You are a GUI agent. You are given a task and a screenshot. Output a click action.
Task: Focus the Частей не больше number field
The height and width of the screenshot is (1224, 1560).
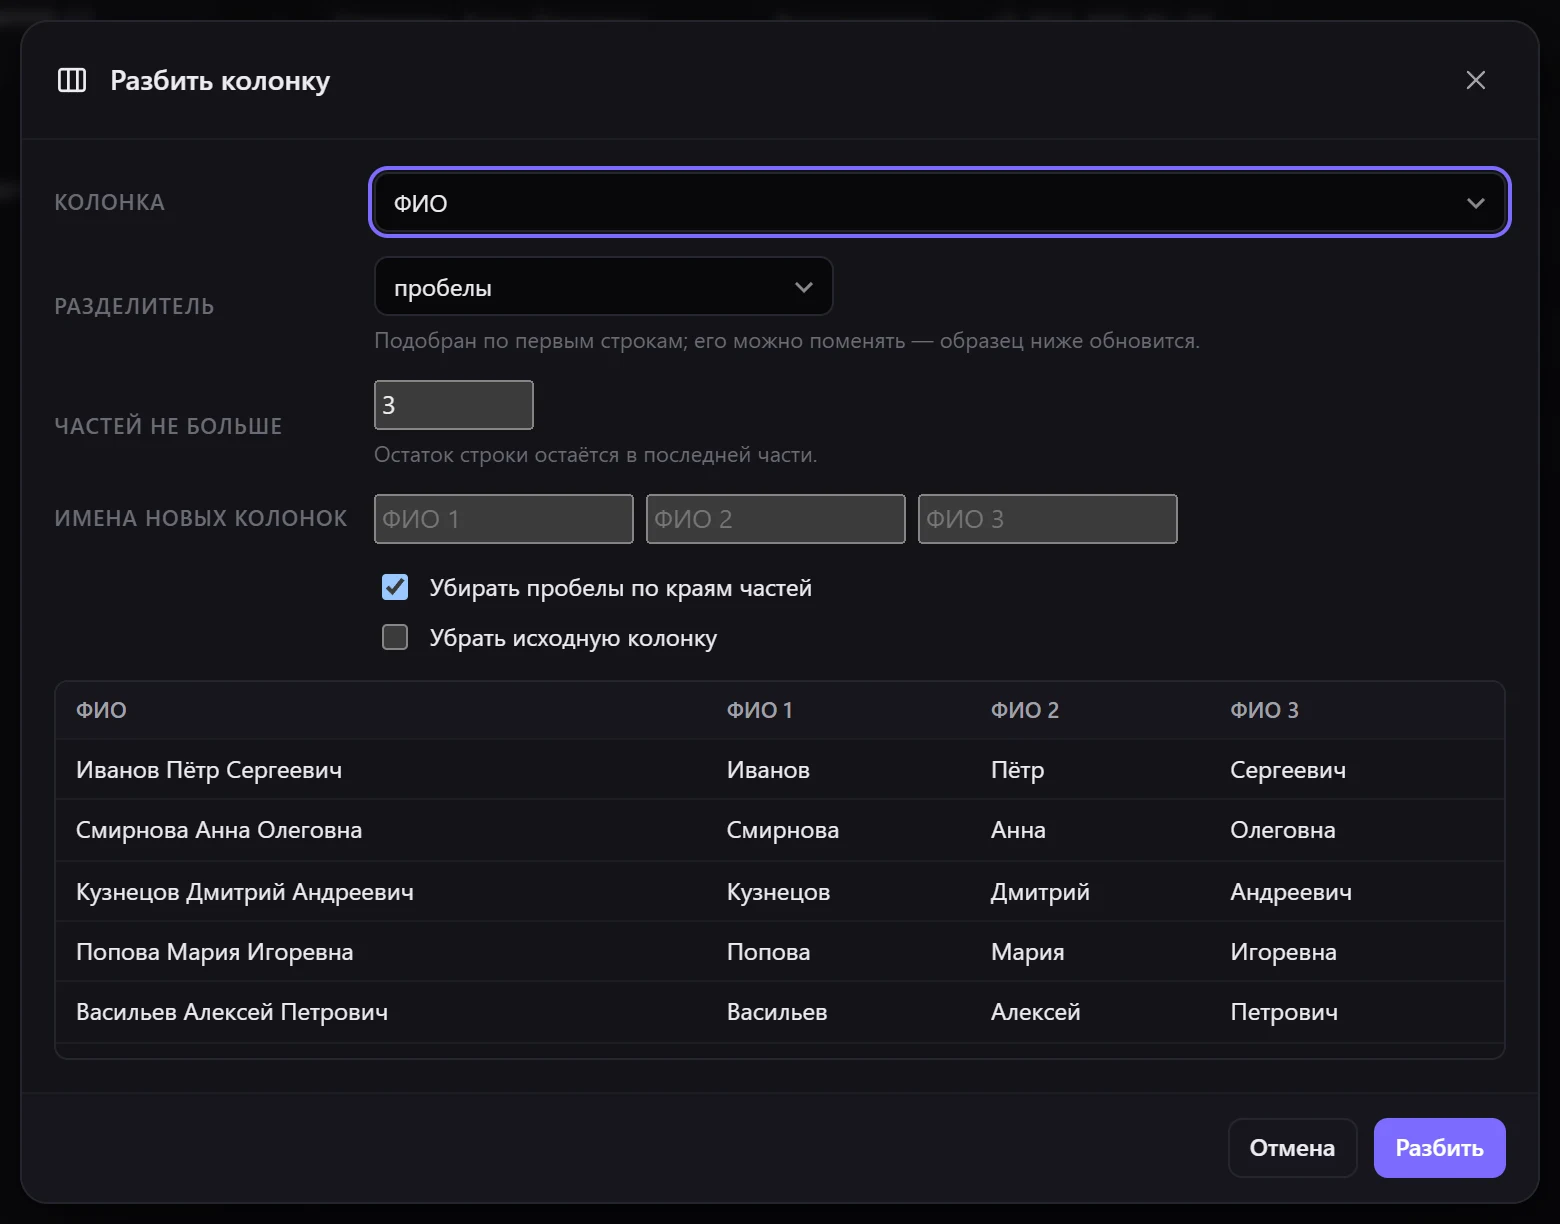tap(453, 405)
